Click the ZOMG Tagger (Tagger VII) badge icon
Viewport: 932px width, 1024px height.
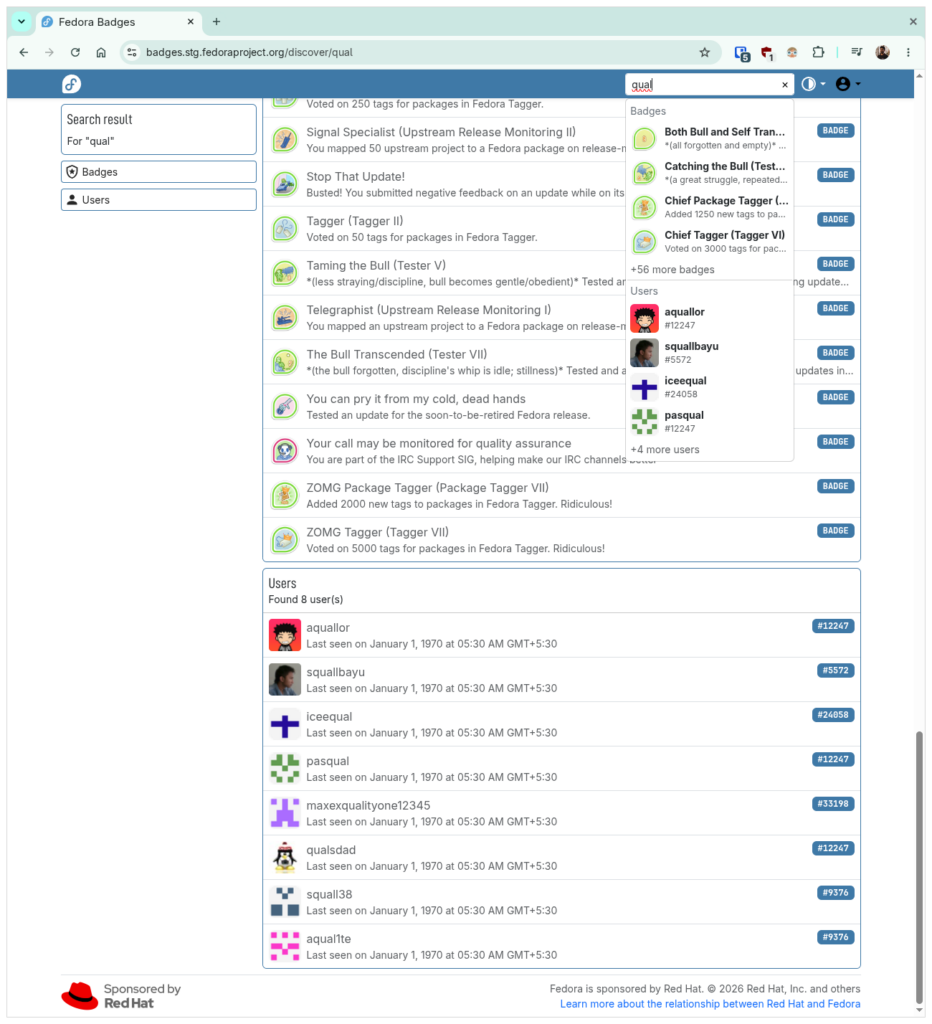pyautogui.click(x=285, y=539)
